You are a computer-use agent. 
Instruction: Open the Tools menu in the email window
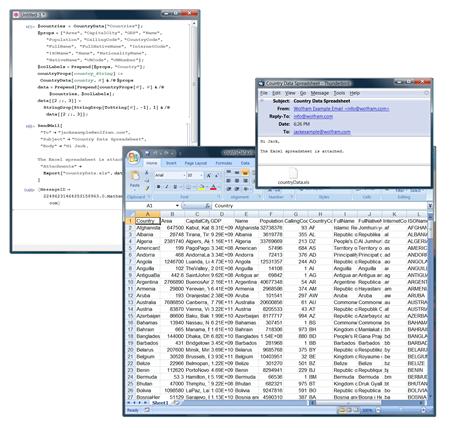coord(339,93)
